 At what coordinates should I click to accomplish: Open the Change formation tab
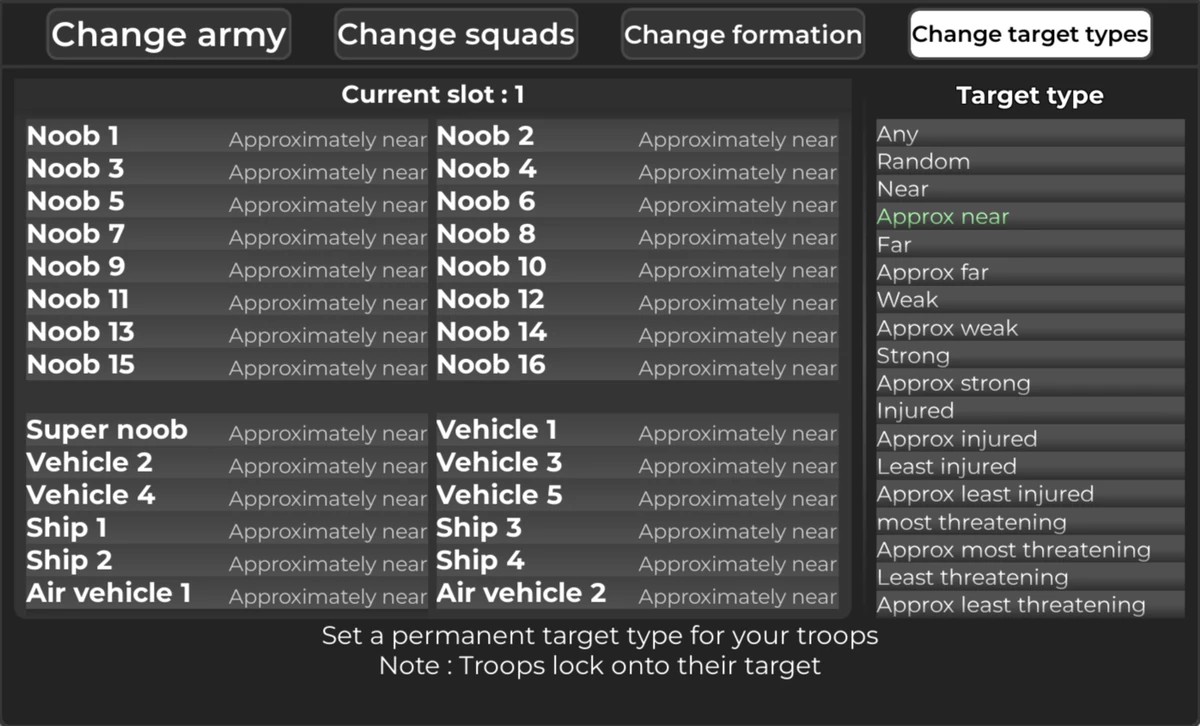click(x=743, y=34)
